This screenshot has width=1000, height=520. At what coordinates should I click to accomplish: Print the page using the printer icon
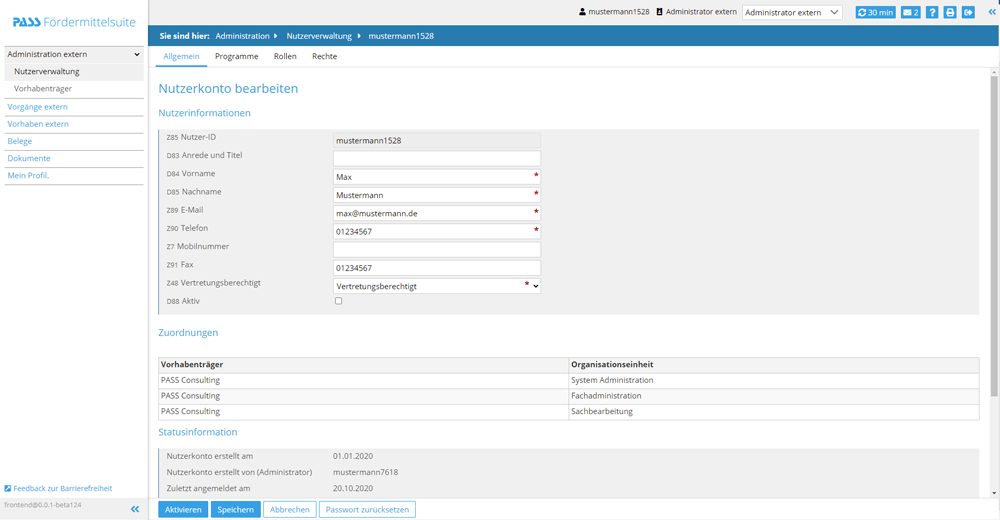coord(950,12)
